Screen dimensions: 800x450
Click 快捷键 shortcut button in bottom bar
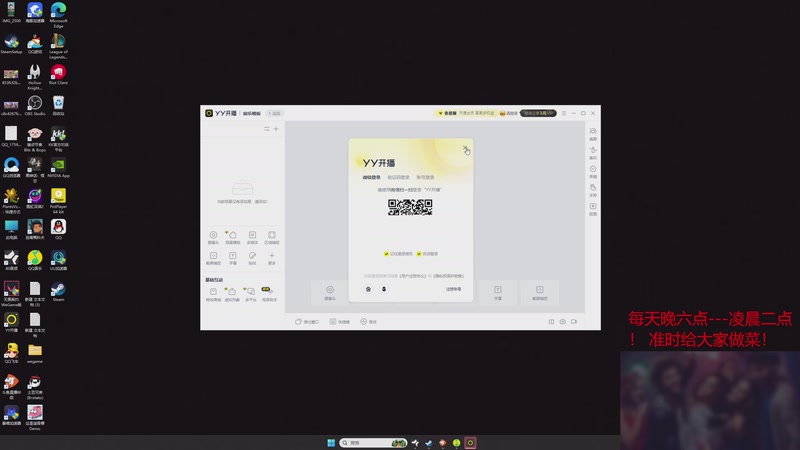(x=340, y=322)
